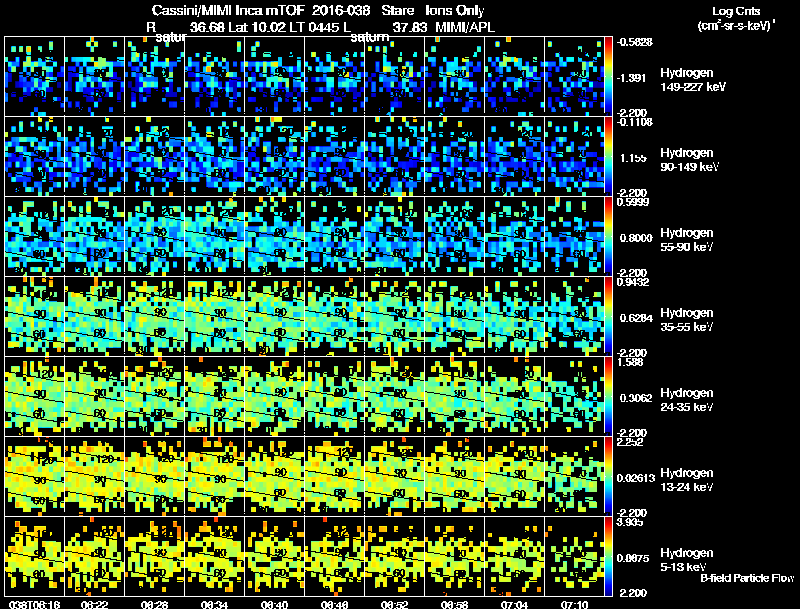This screenshot has width=800, height=609.
Task: Click the color bar beside Hydrogen 13-24 keV
Action: (608, 476)
